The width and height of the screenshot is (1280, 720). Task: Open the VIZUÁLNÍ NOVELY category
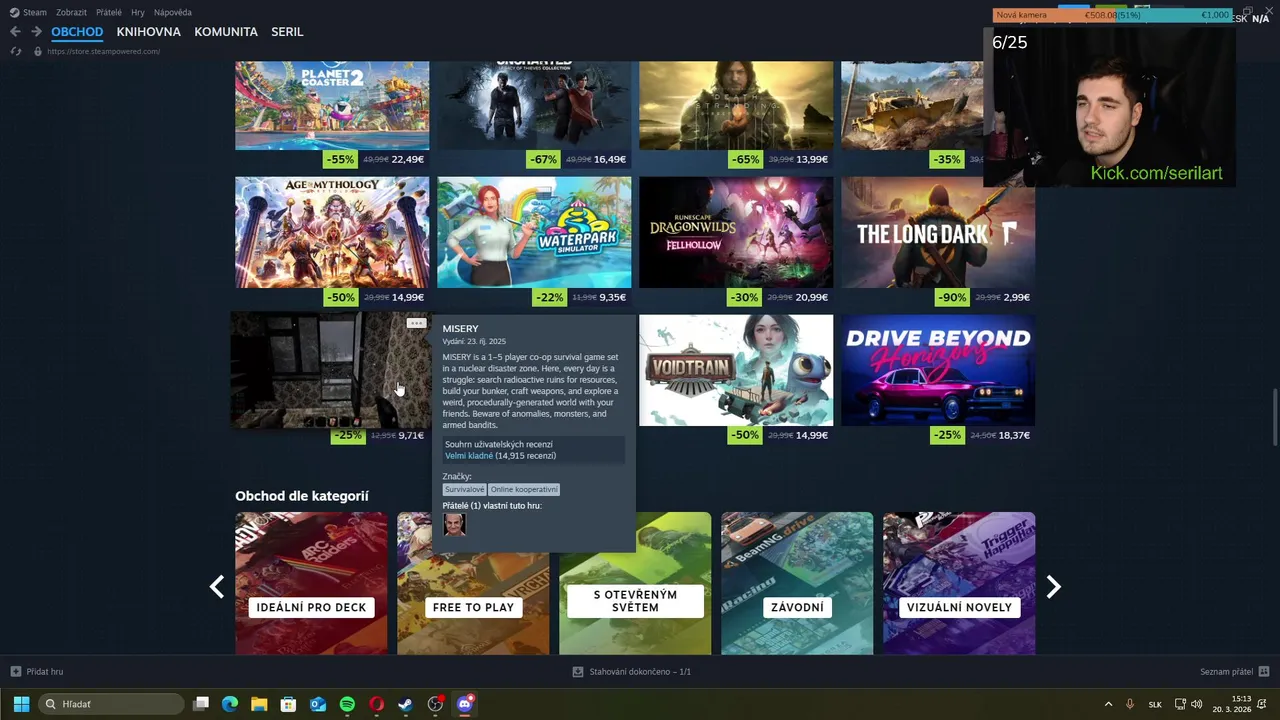(x=959, y=584)
